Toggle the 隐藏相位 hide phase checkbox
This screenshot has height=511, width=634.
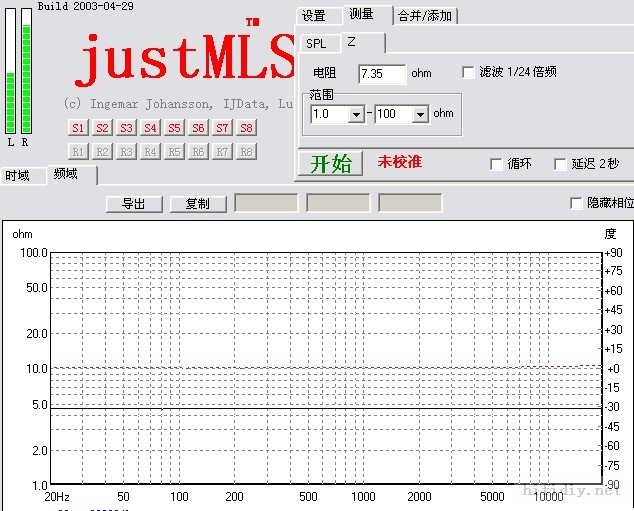coord(576,203)
